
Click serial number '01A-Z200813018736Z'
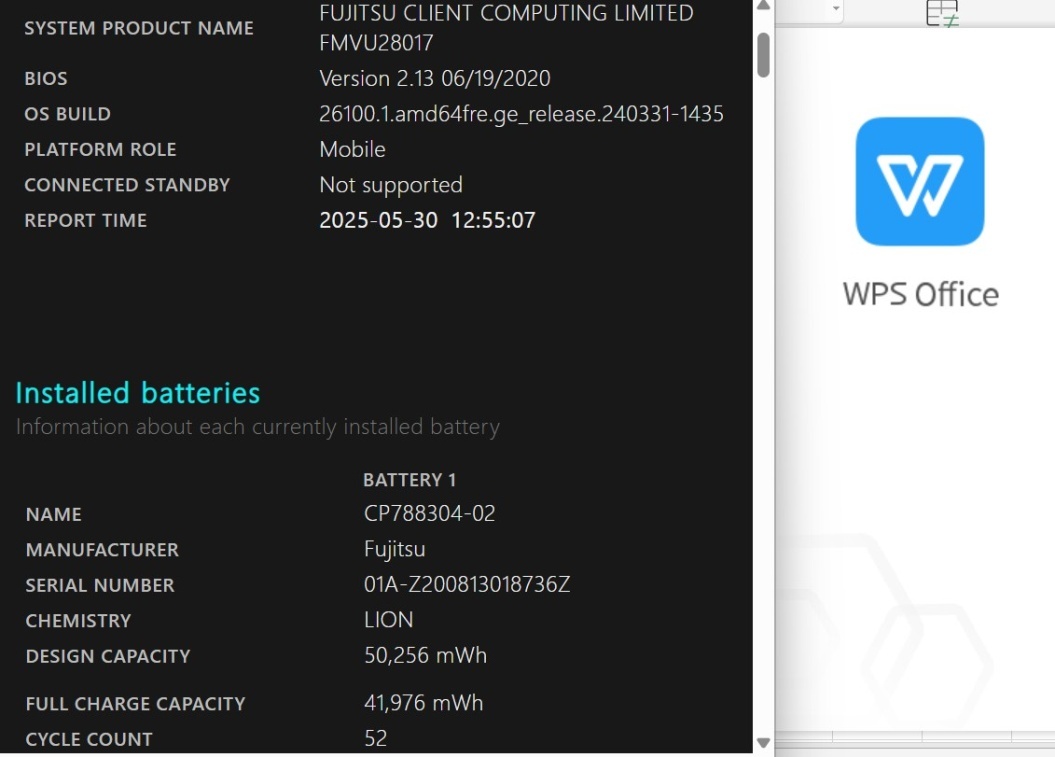[467, 585]
